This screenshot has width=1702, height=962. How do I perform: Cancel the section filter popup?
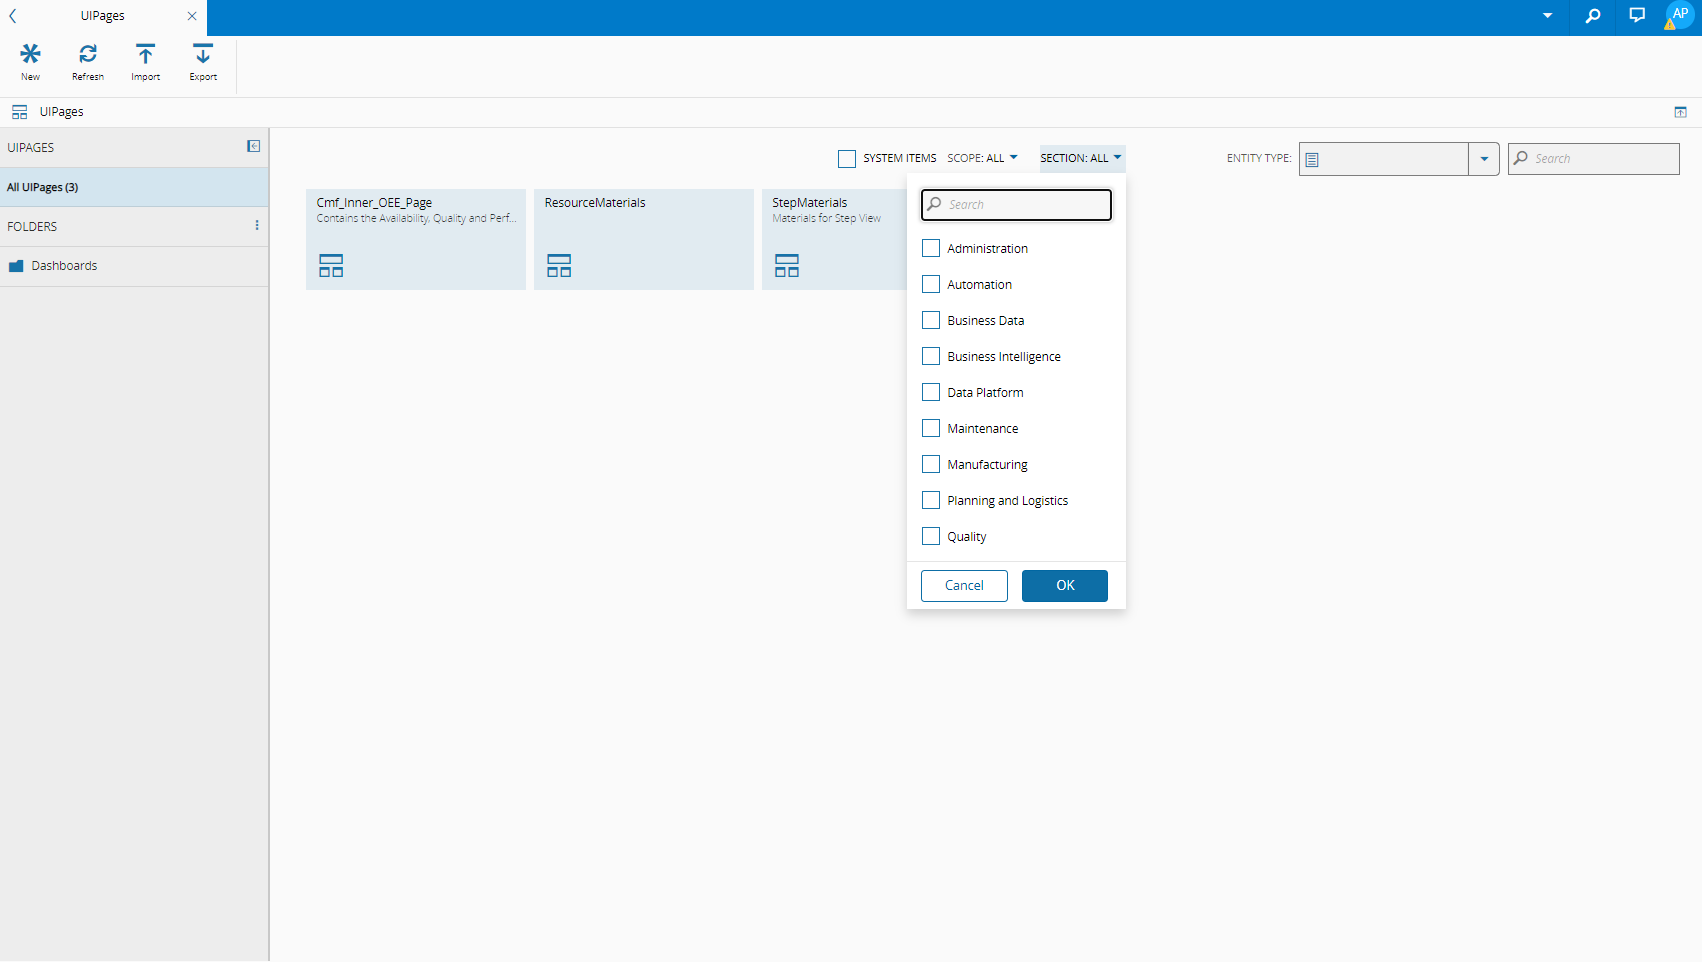tap(964, 586)
